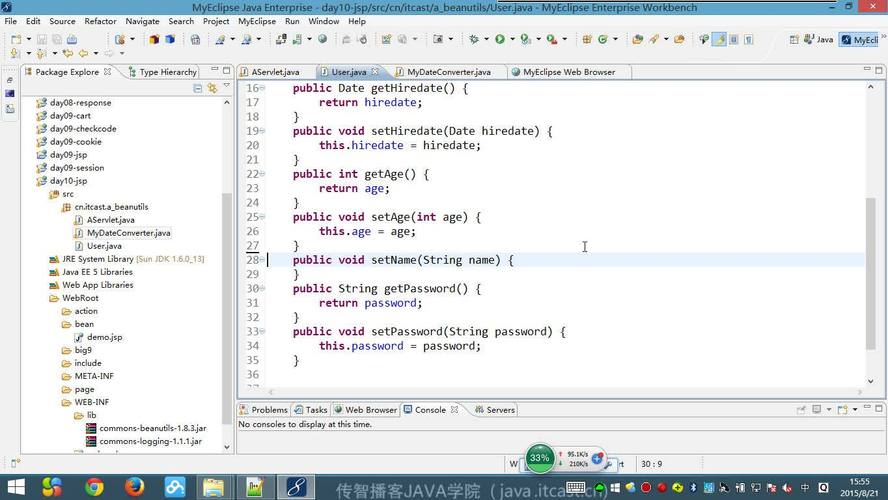Launch Firefox from the taskbar
Viewport: 888px width, 500px height.
(x=135, y=487)
